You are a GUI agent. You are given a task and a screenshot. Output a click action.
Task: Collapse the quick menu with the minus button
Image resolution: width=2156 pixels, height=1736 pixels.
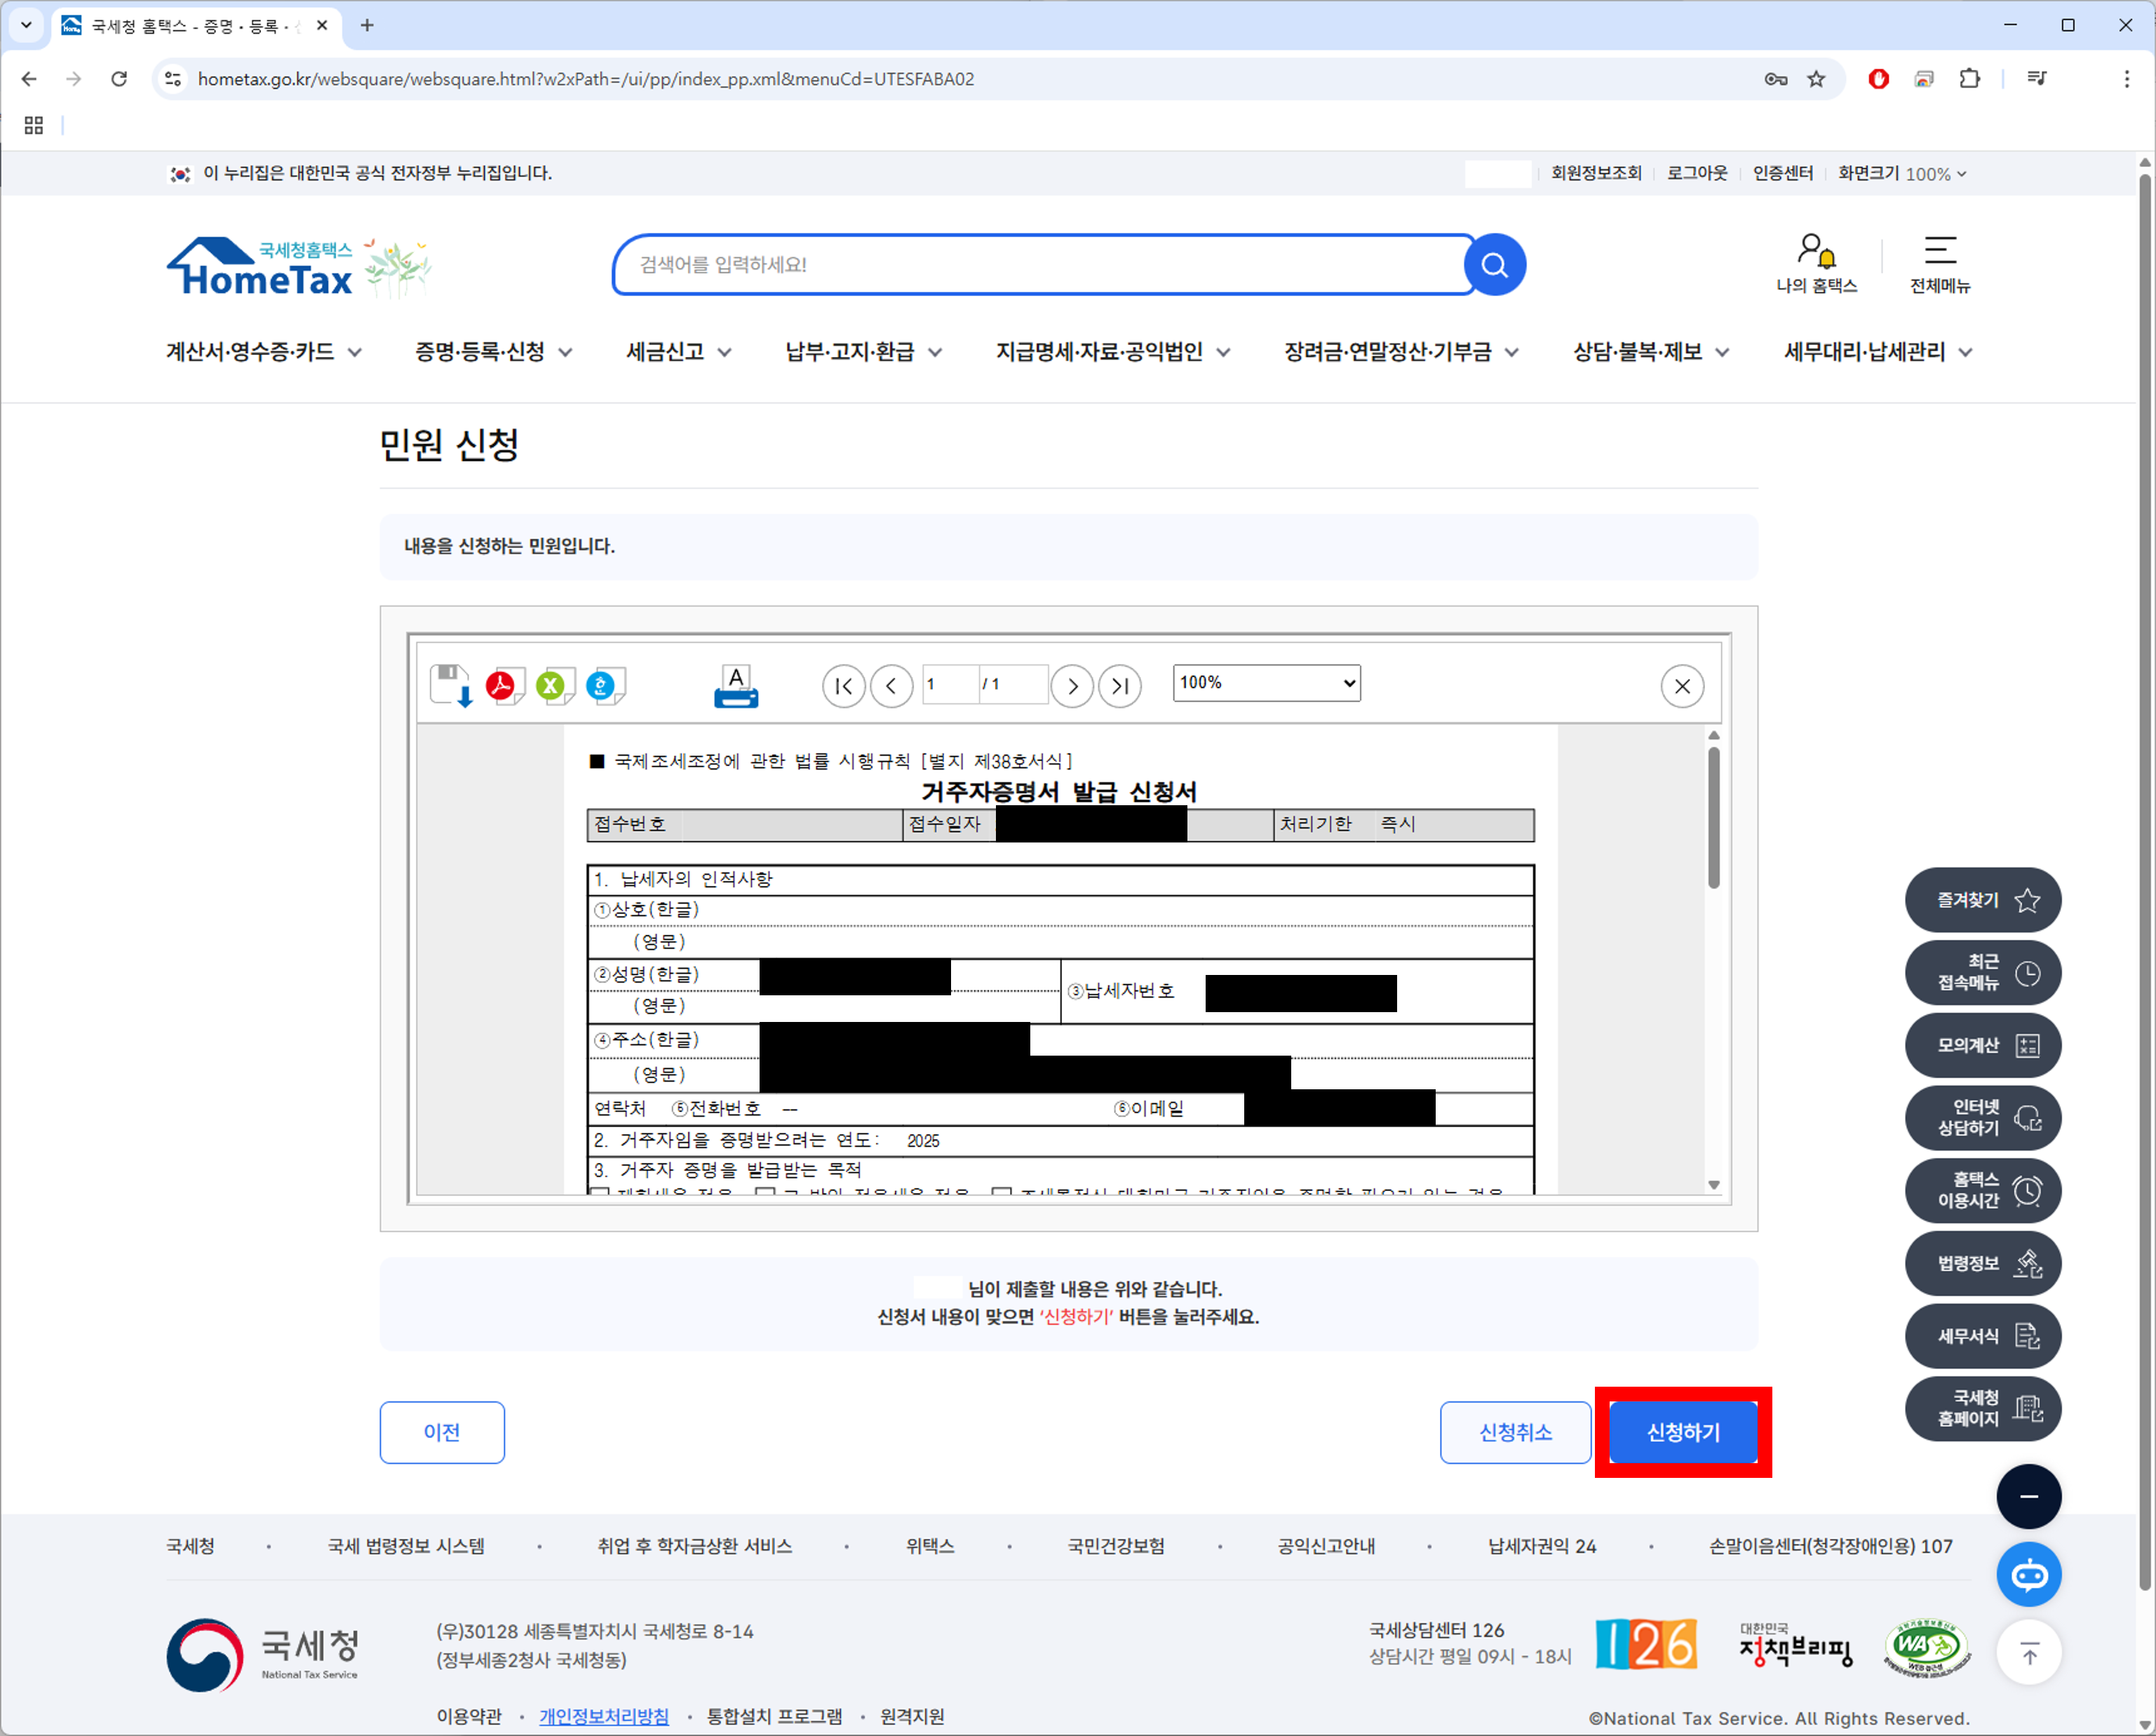point(2028,1496)
